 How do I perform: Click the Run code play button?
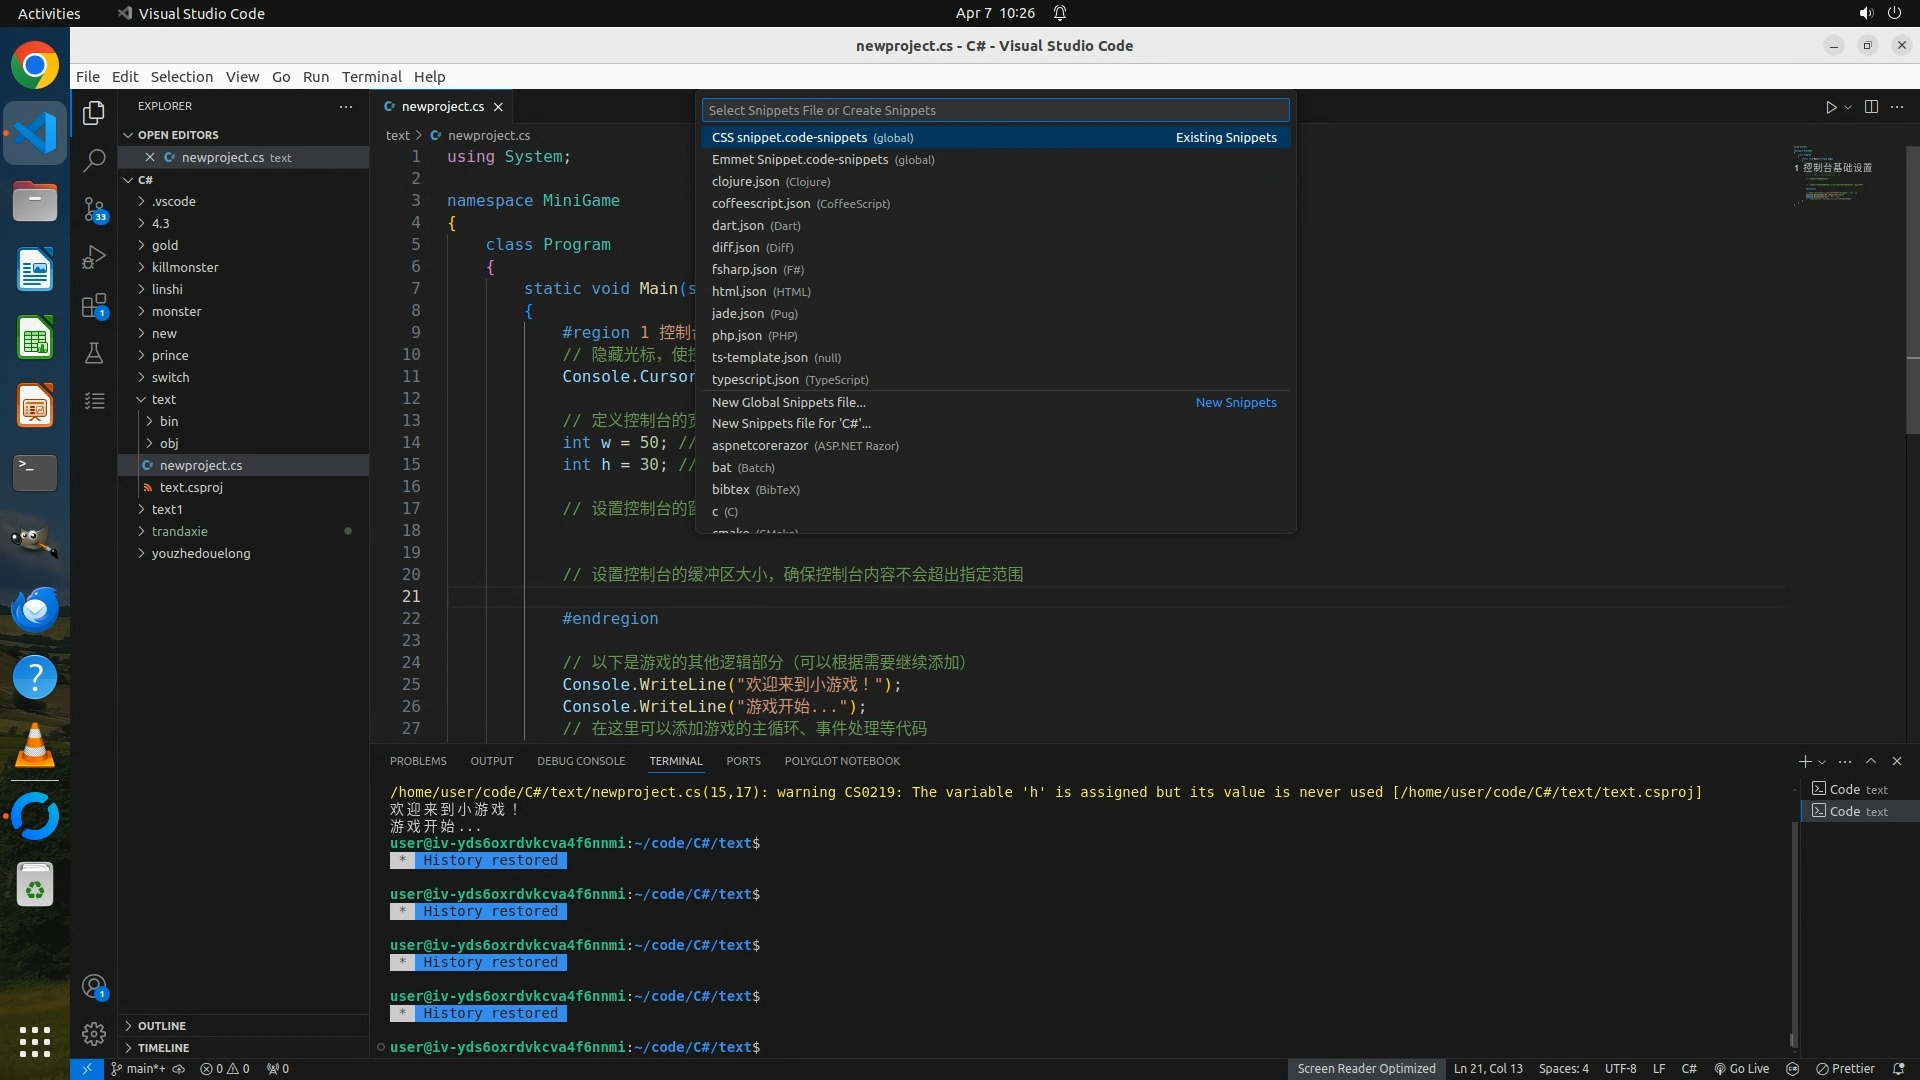1831,107
